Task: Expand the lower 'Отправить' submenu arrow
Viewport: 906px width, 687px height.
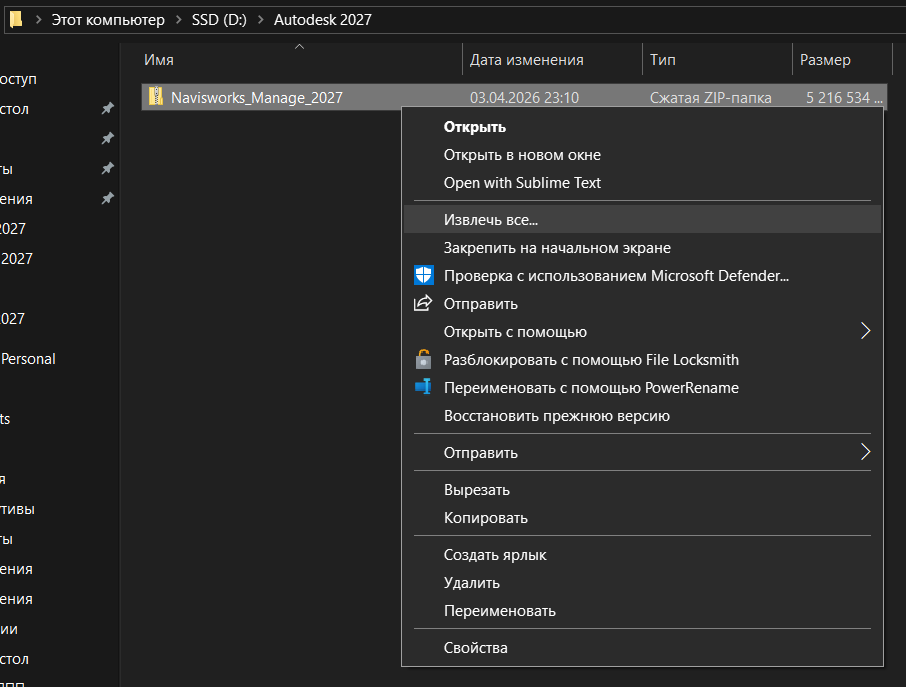Action: pos(865,452)
